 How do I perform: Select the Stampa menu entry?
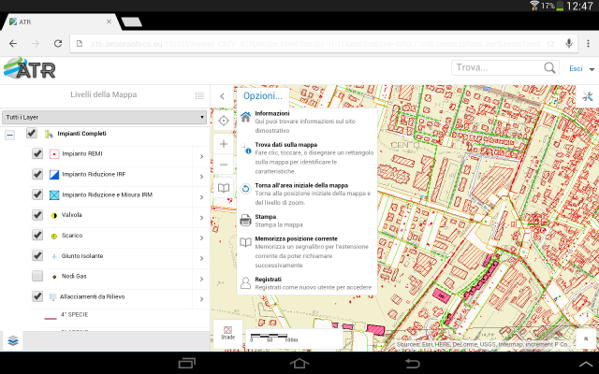coord(307,220)
